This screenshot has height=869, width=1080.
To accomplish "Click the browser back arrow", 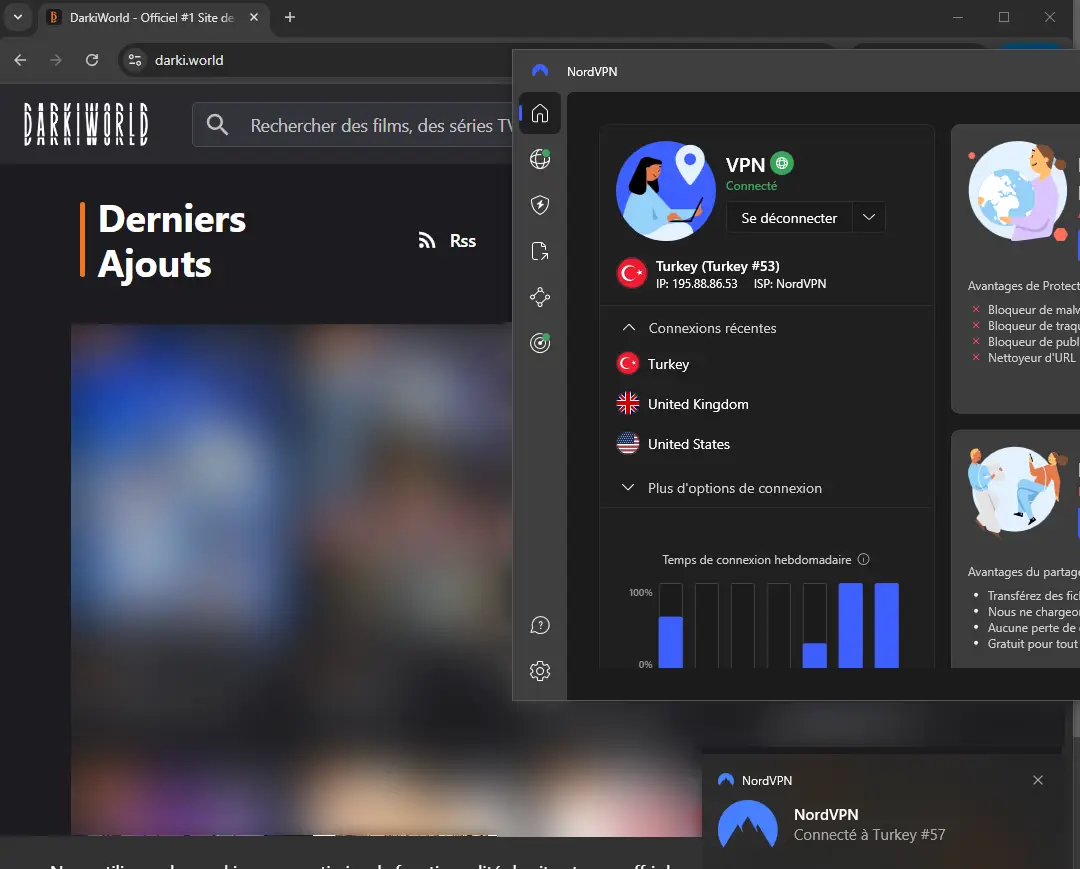I will coord(20,60).
